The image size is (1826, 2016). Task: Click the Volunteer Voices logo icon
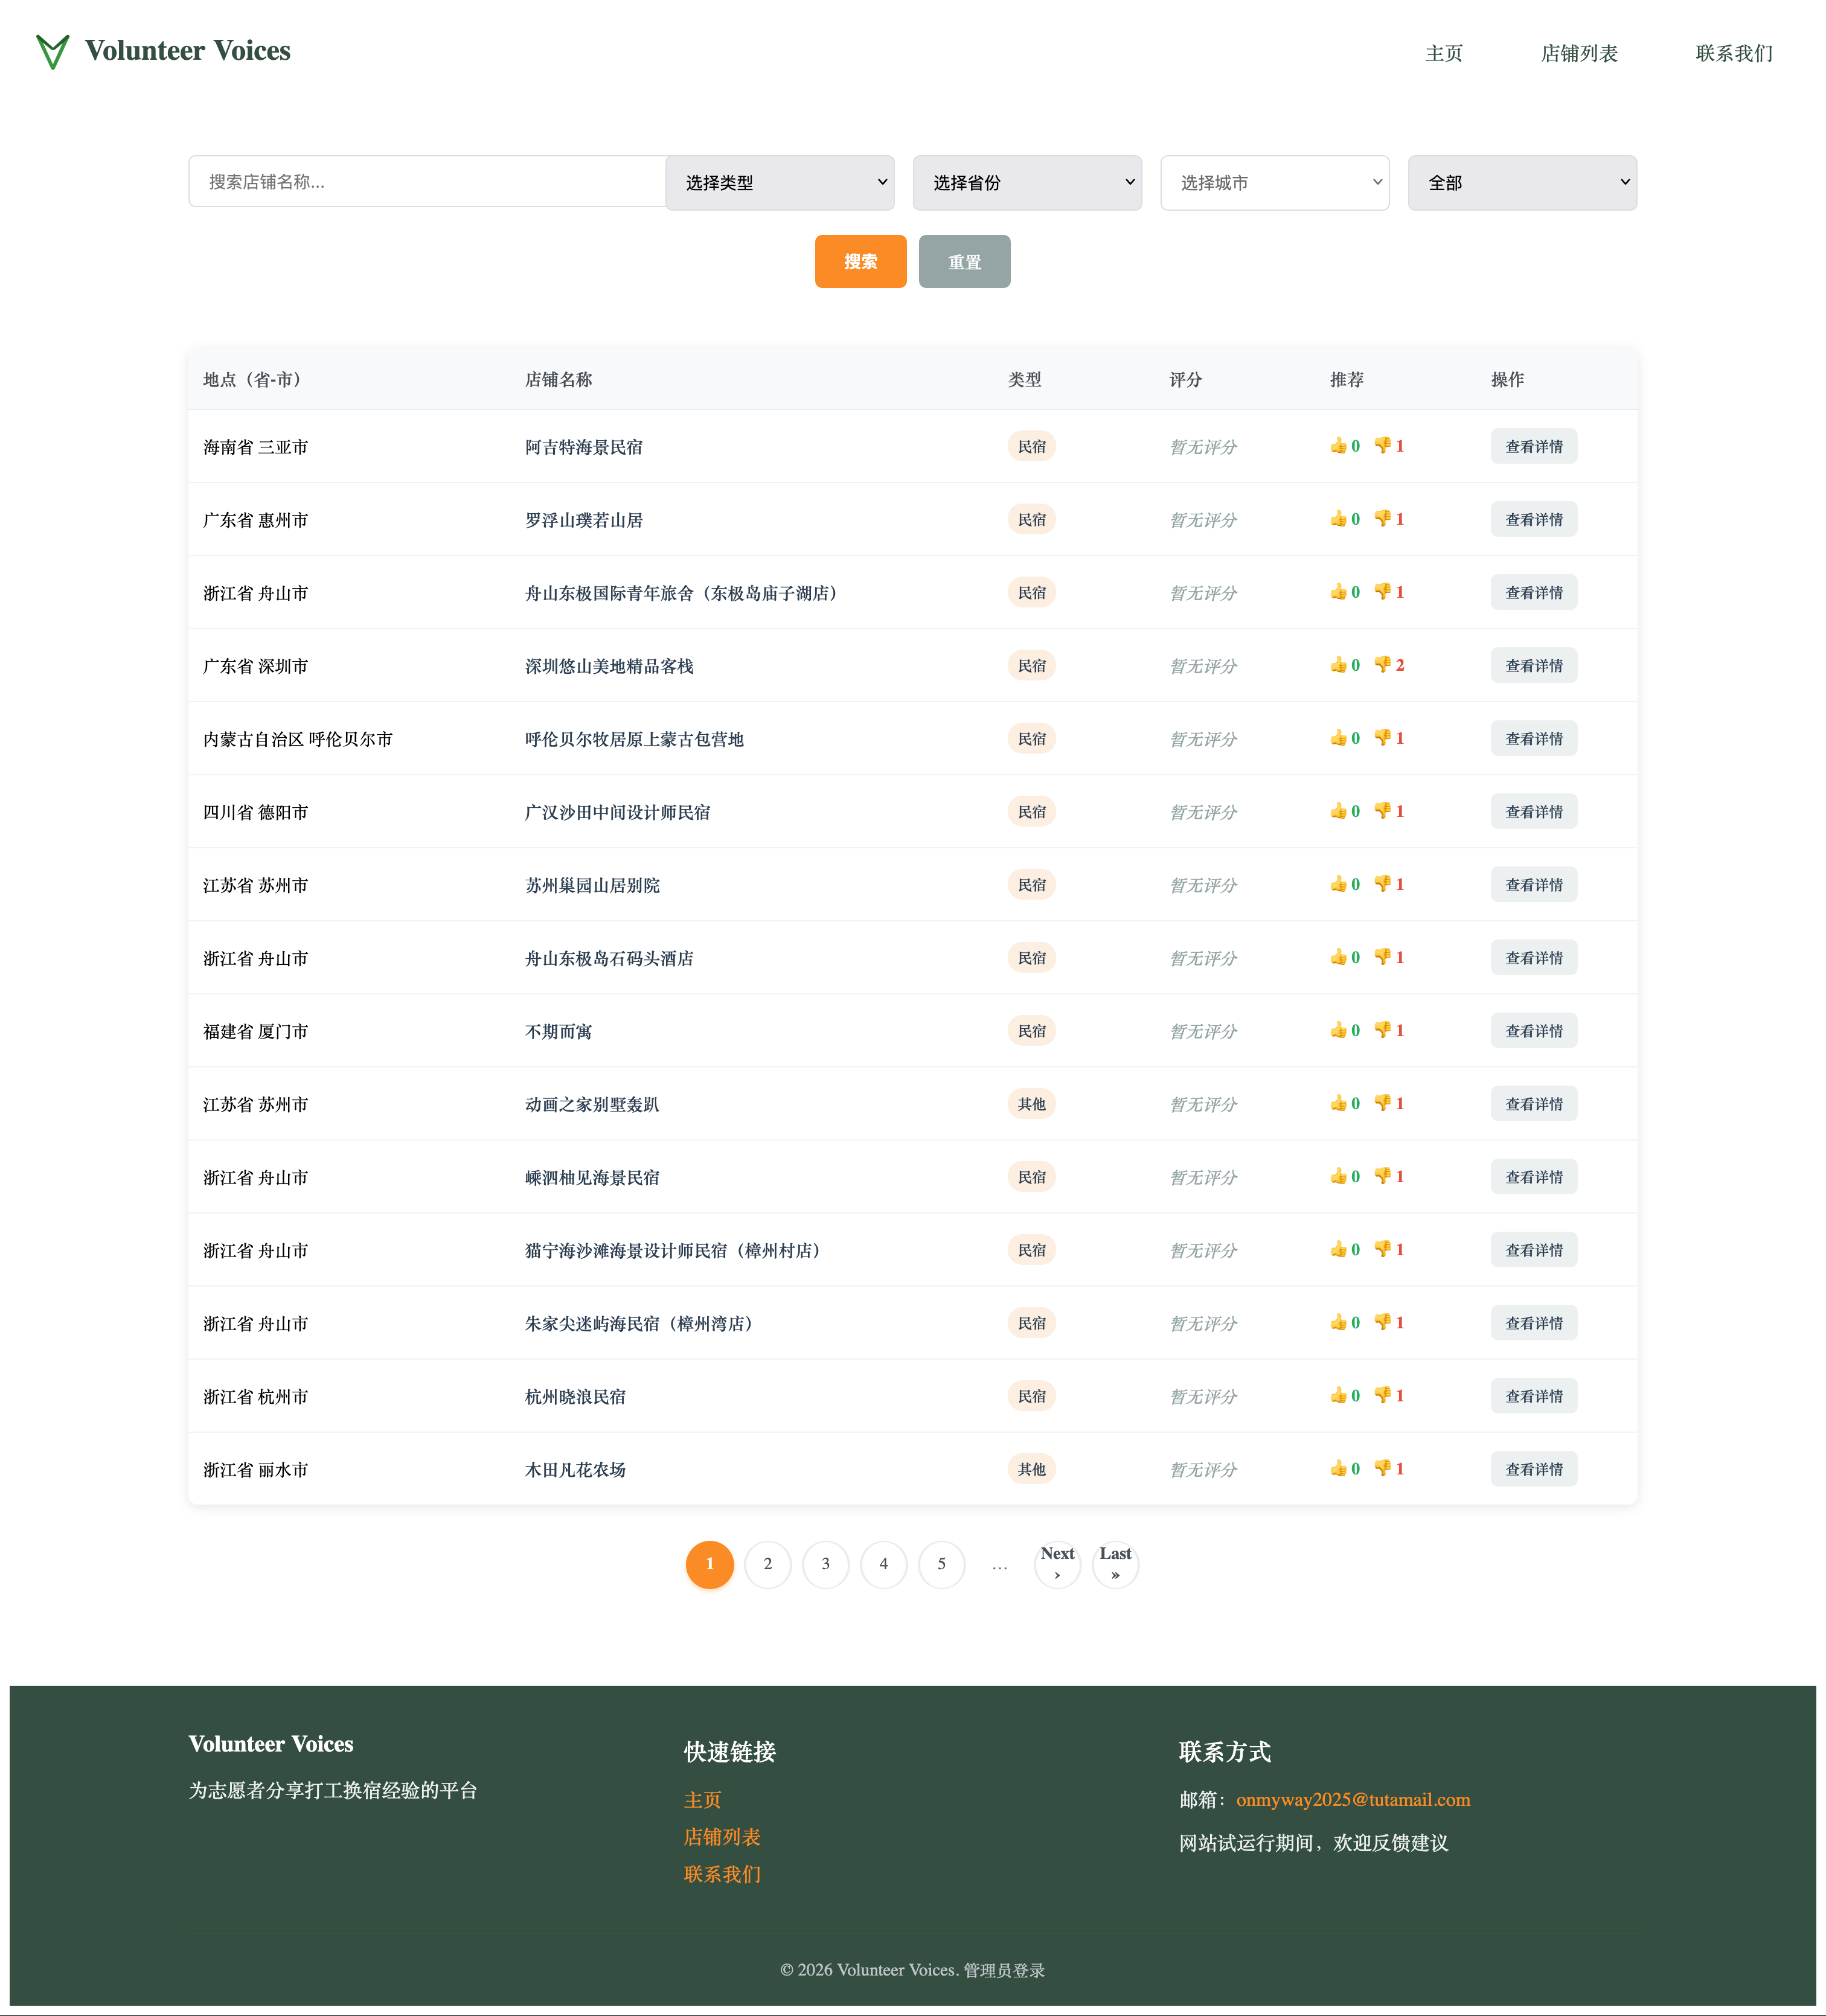(52, 51)
